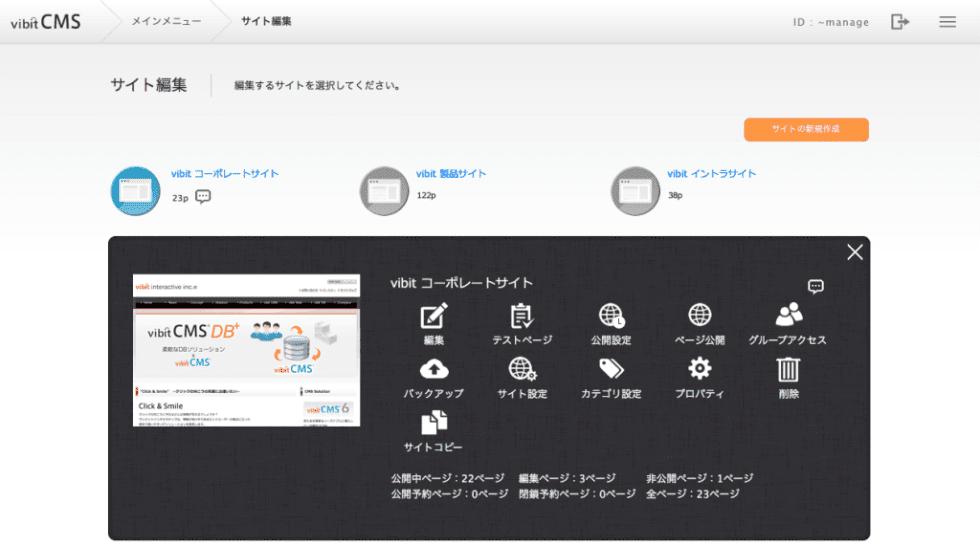
Task: Click the 公開予約ページ：0ページ text
Action: click(x=449, y=494)
